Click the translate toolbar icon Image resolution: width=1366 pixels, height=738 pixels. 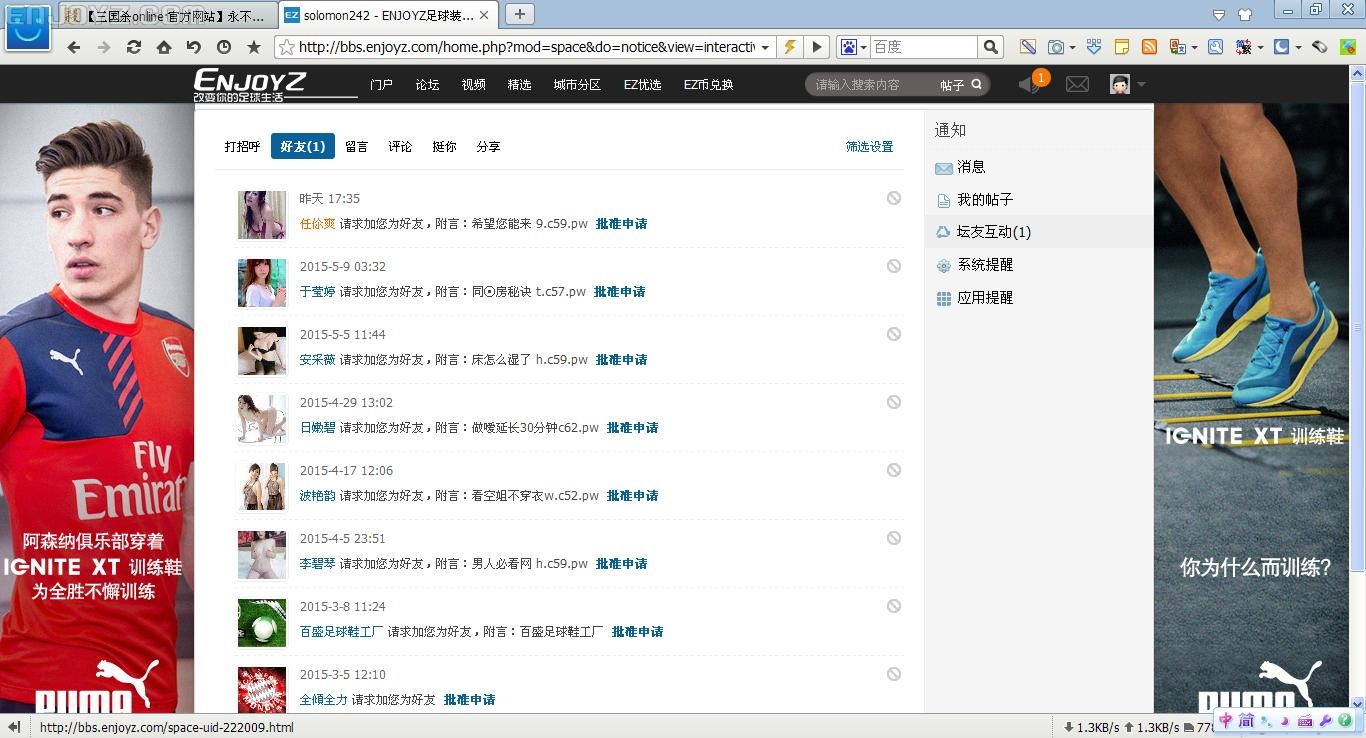(x=1178, y=47)
